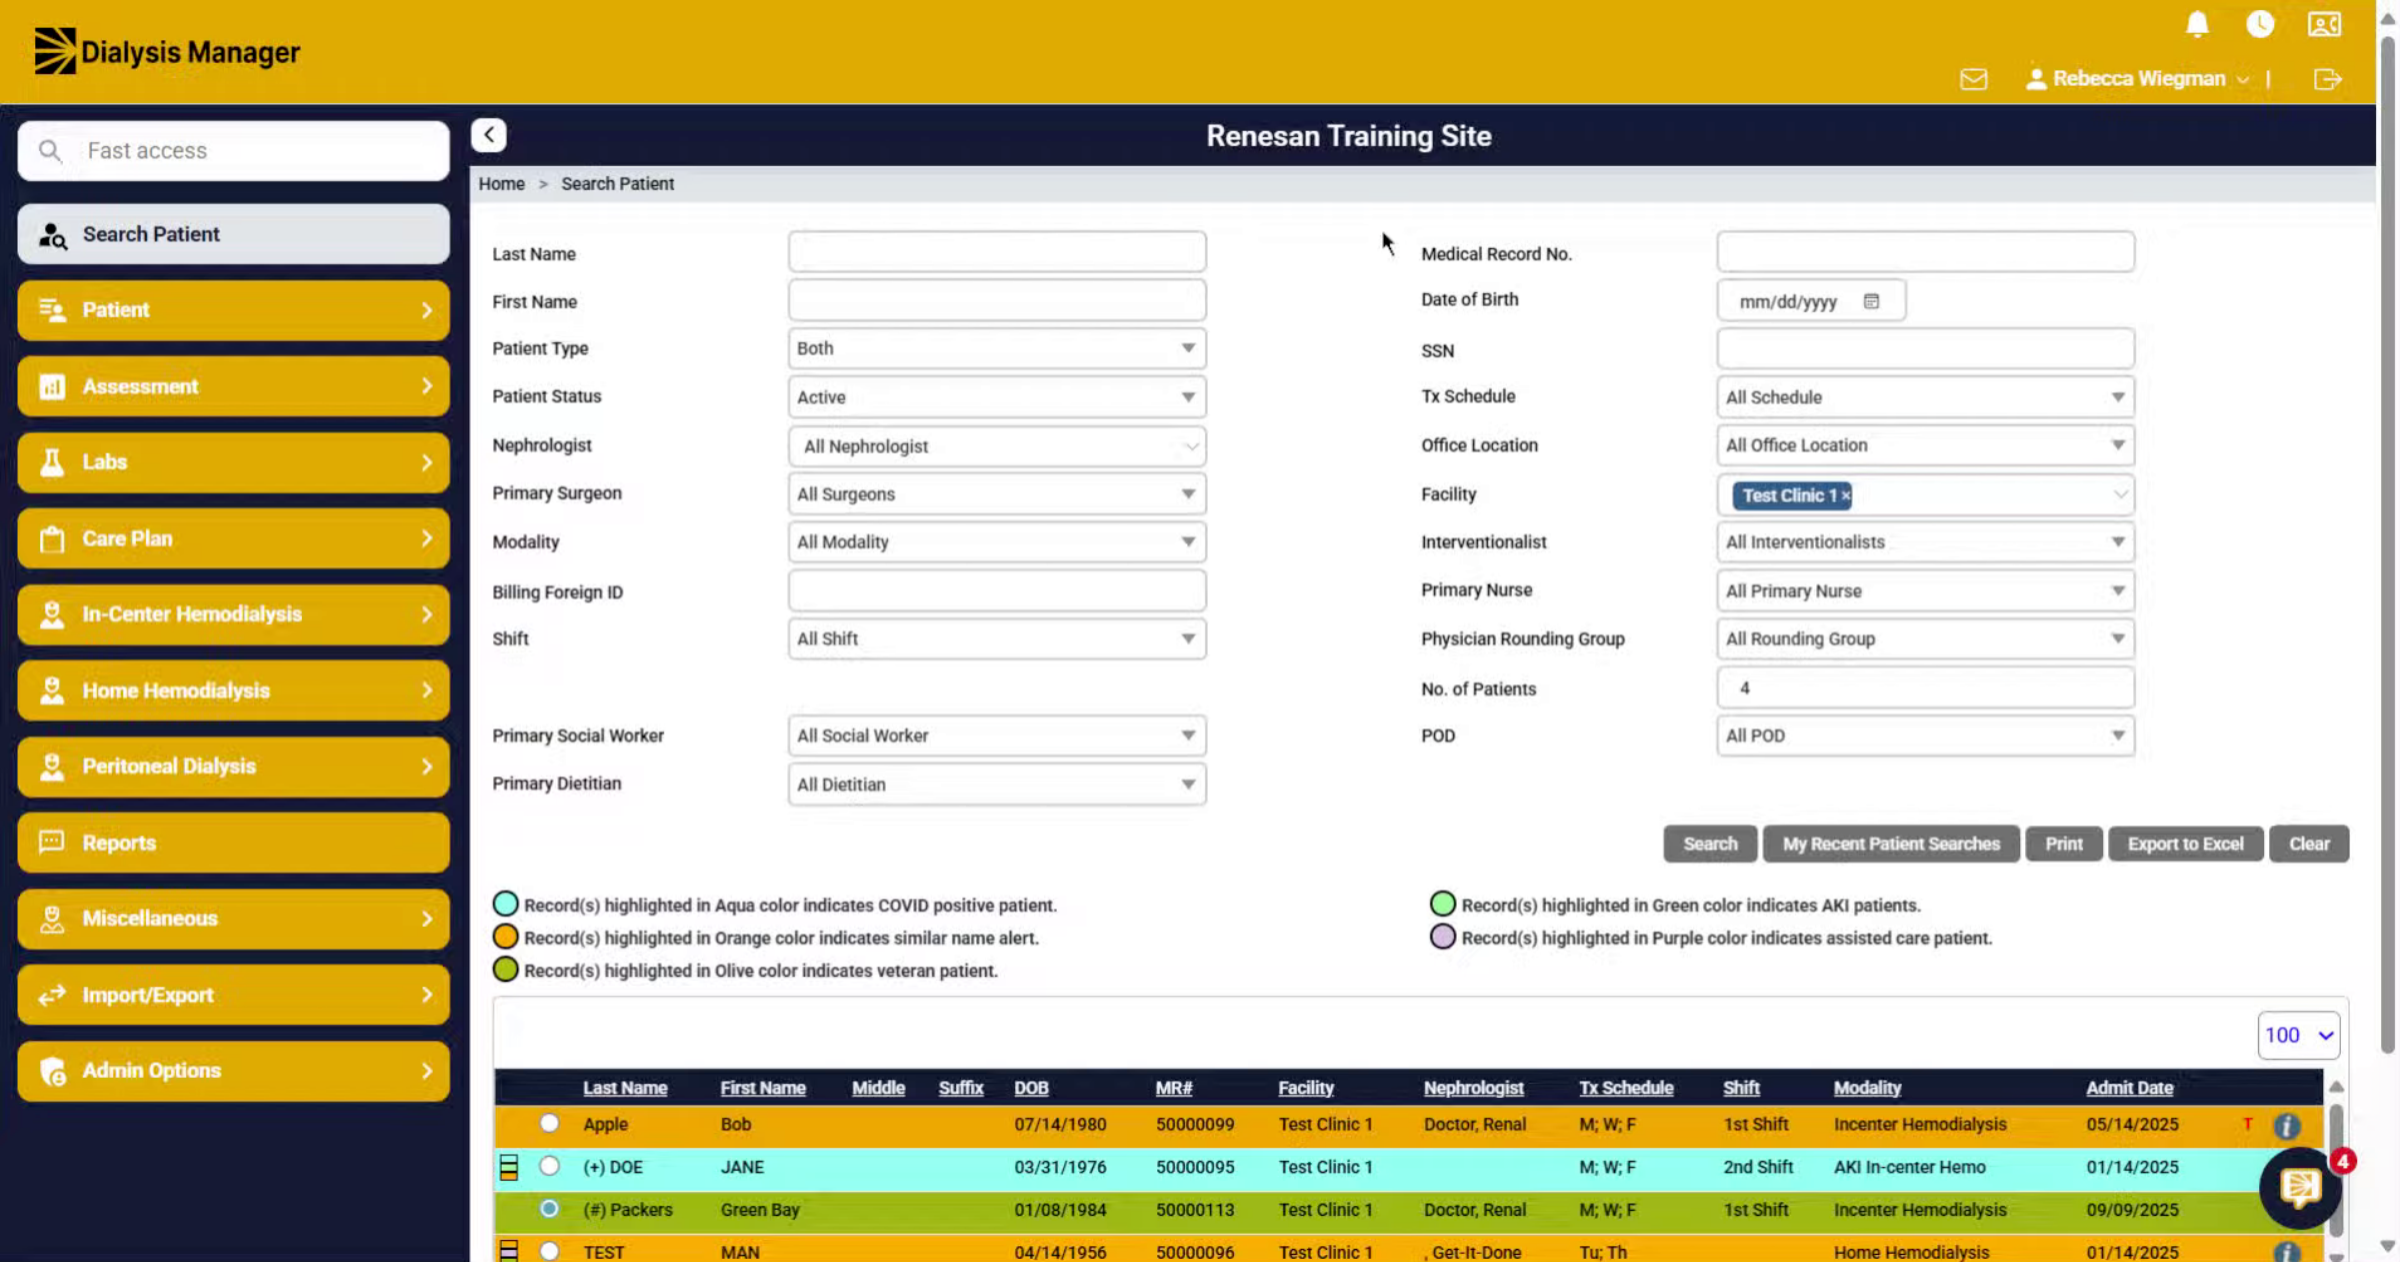Open the Tx Schedule dropdown
Image resolution: width=2400 pixels, height=1262 pixels.
[x=1925, y=397]
